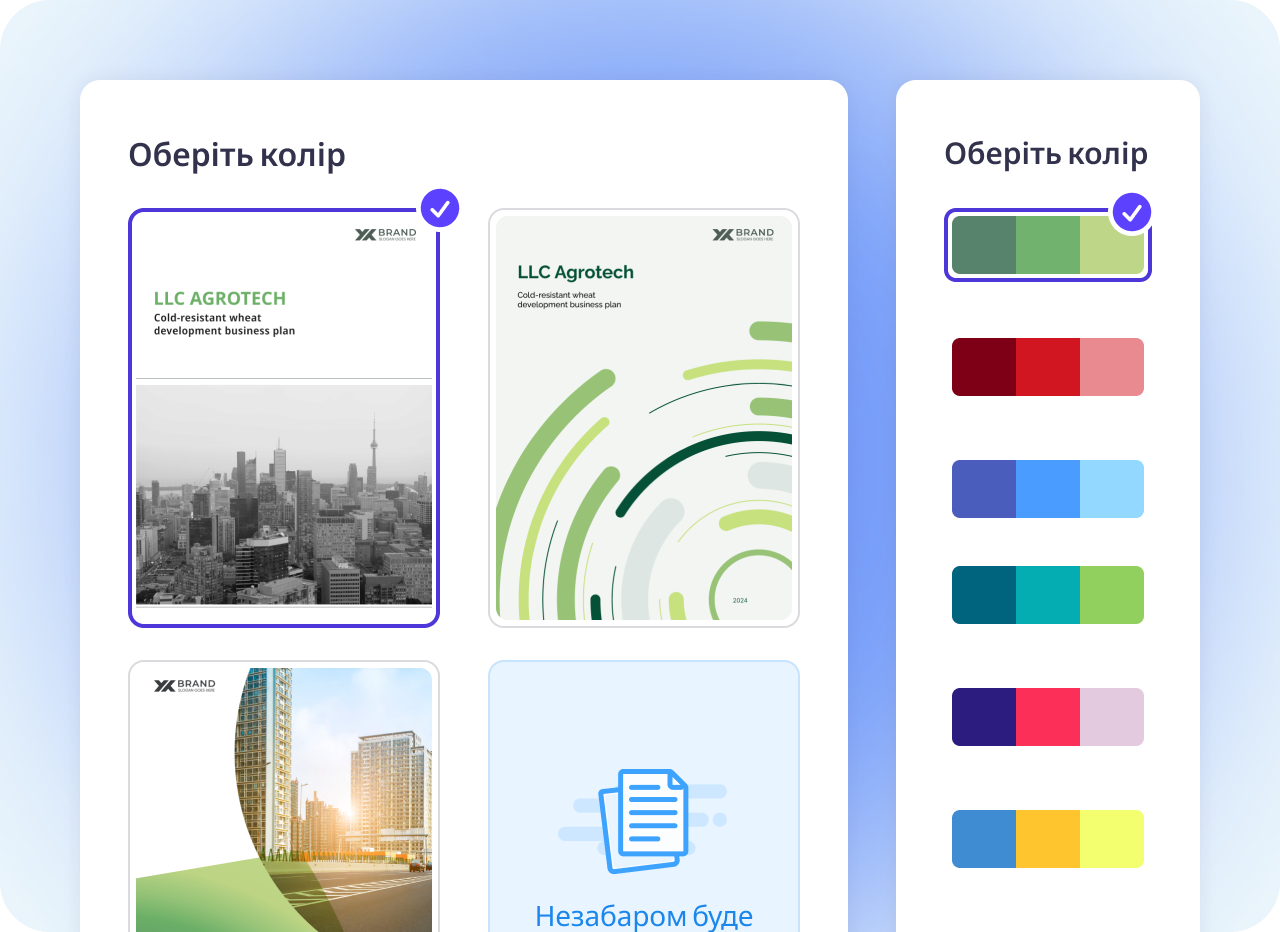
Task: Click the Brand logo on skyscraper template
Action: pyautogui.click(x=184, y=686)
